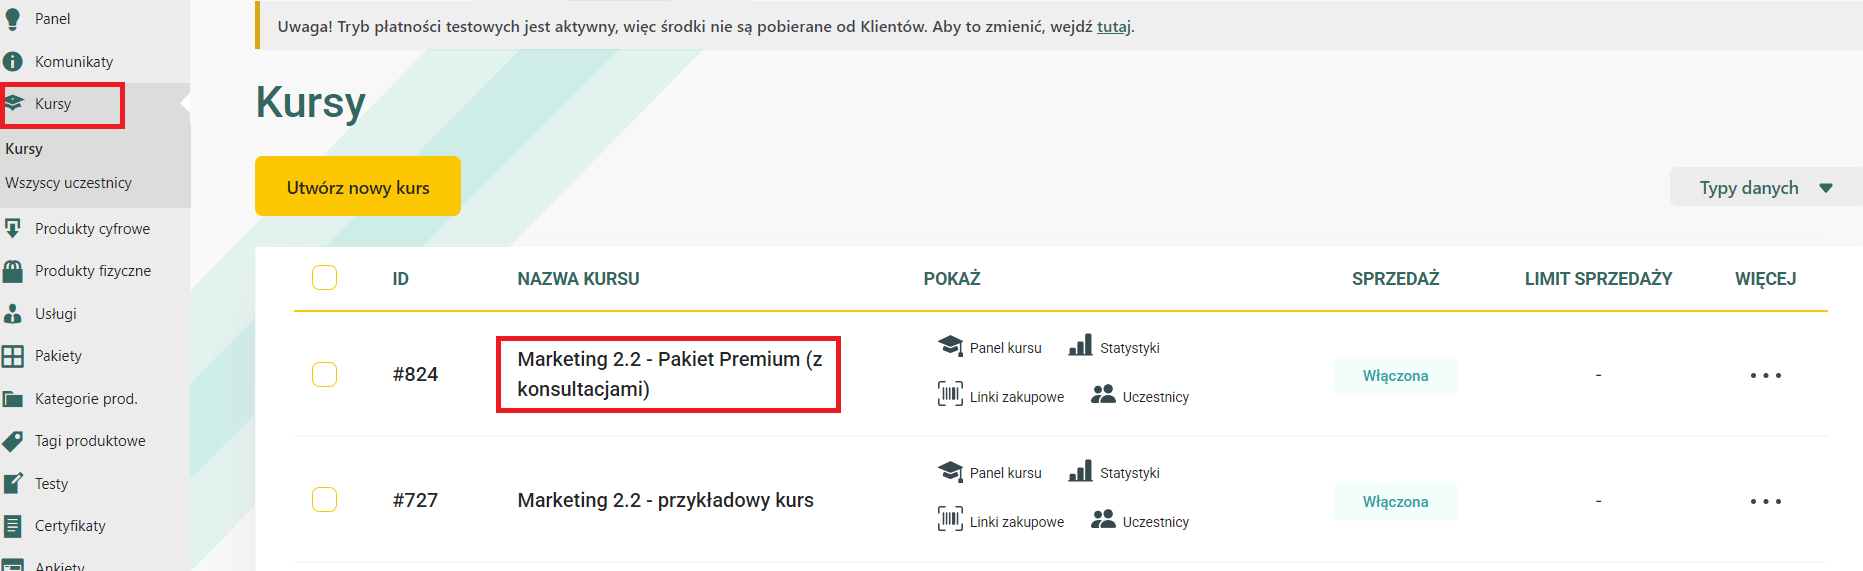Tick the checkbox for course #727

[324, 500]
